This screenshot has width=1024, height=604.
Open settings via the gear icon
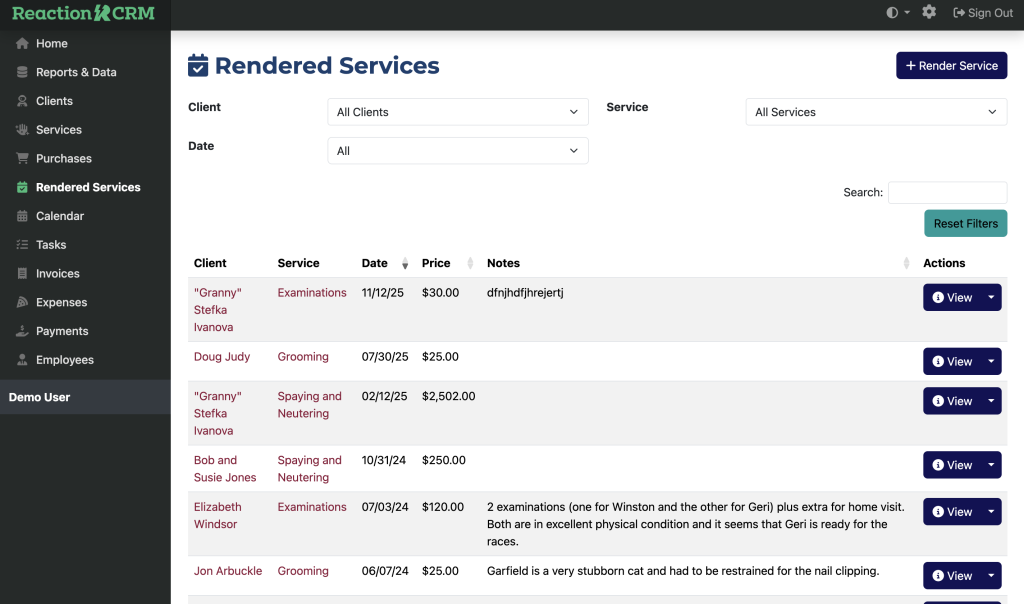929,13
